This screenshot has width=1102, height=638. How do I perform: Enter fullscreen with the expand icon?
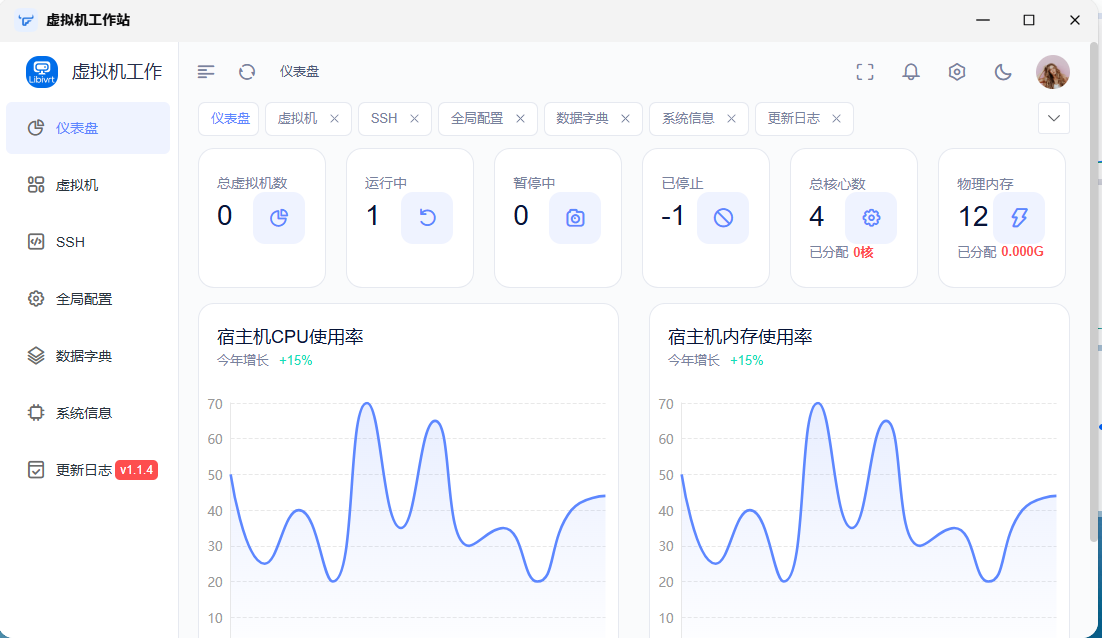(865, 72)
